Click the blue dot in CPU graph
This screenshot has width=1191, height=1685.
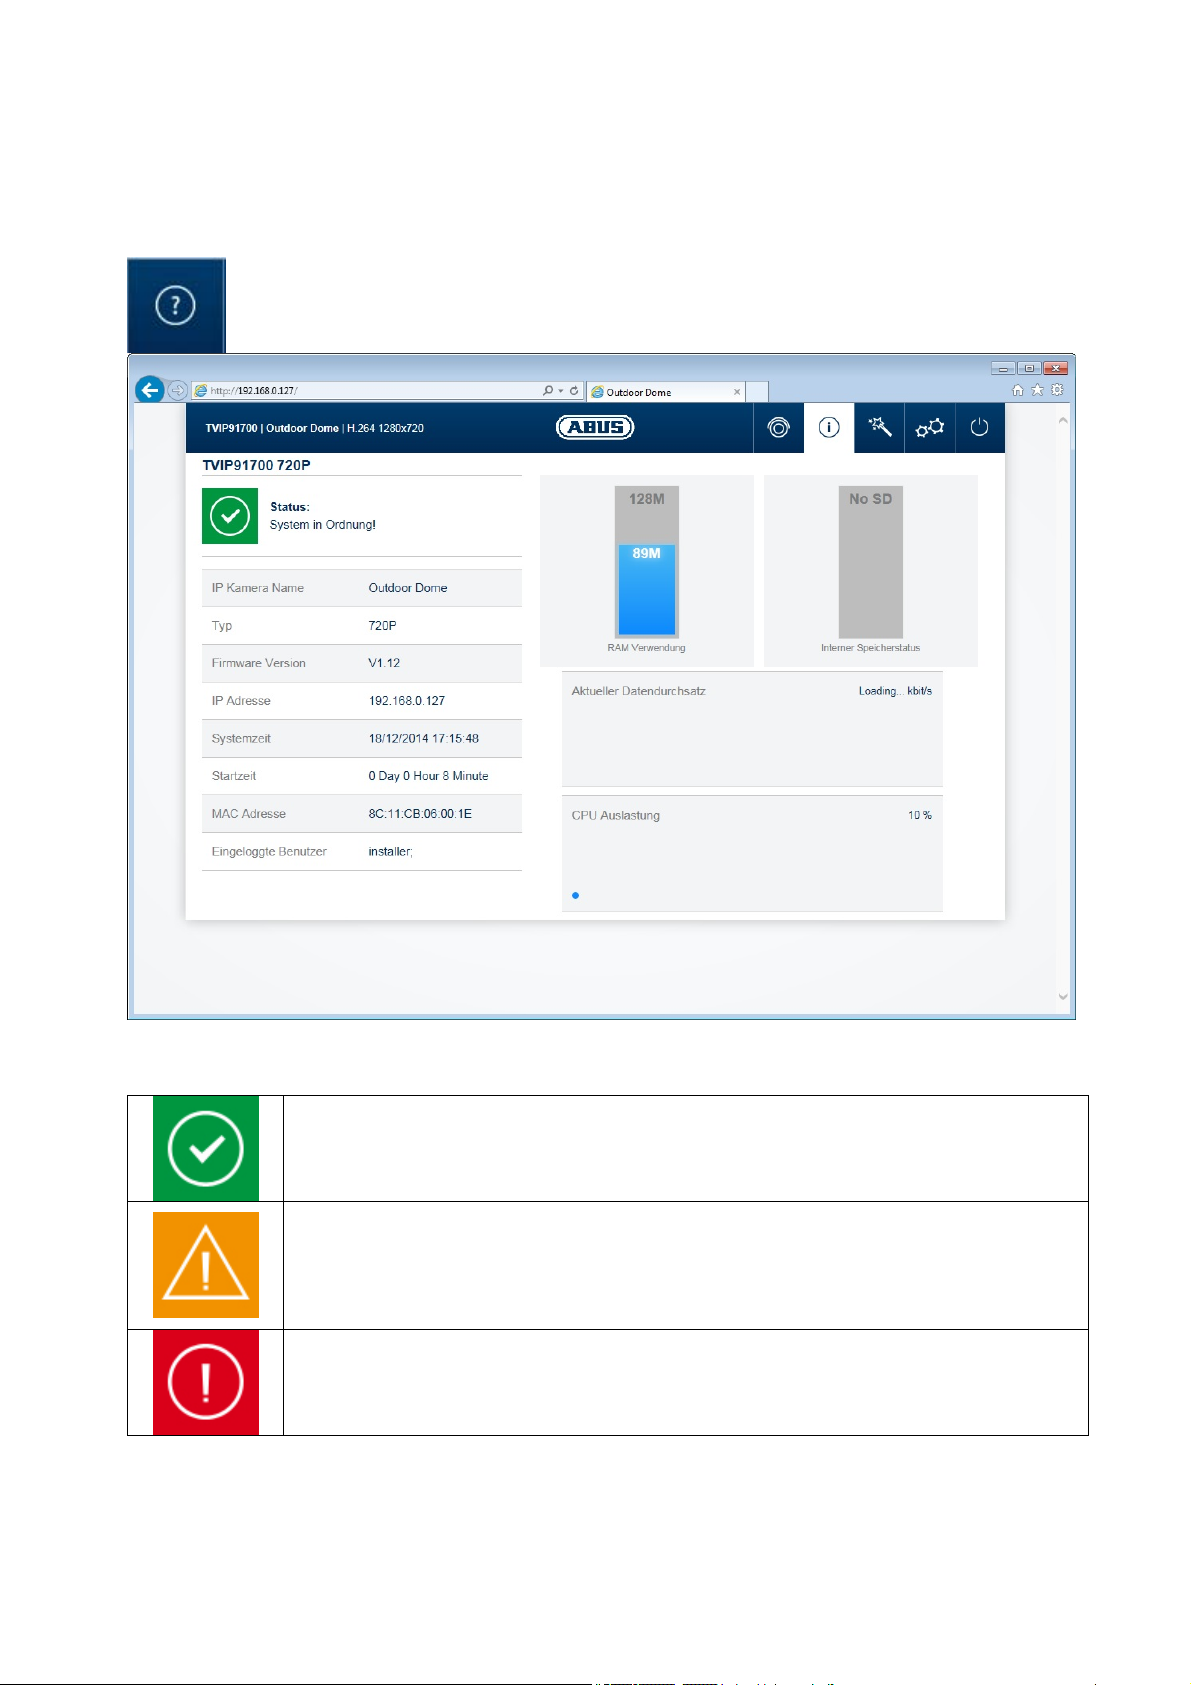pyautogui.click(x=575, y=895)
